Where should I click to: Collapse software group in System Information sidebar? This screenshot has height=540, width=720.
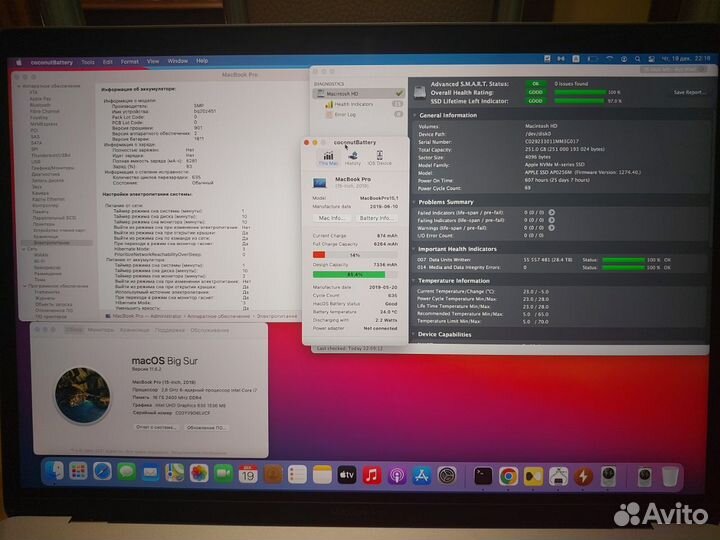click(25, 286)
